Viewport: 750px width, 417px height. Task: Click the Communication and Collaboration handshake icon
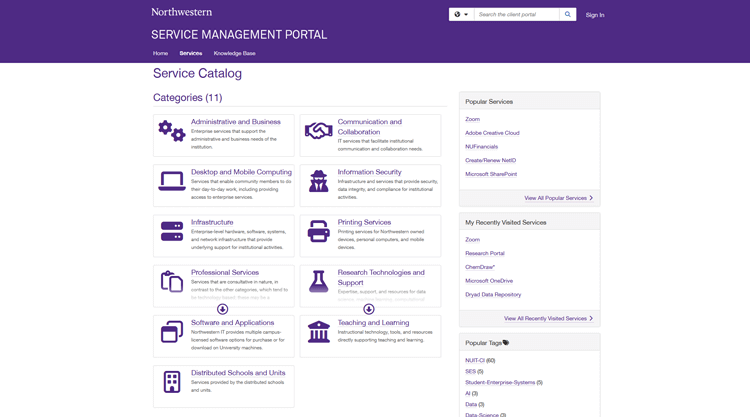coord(318,131)
